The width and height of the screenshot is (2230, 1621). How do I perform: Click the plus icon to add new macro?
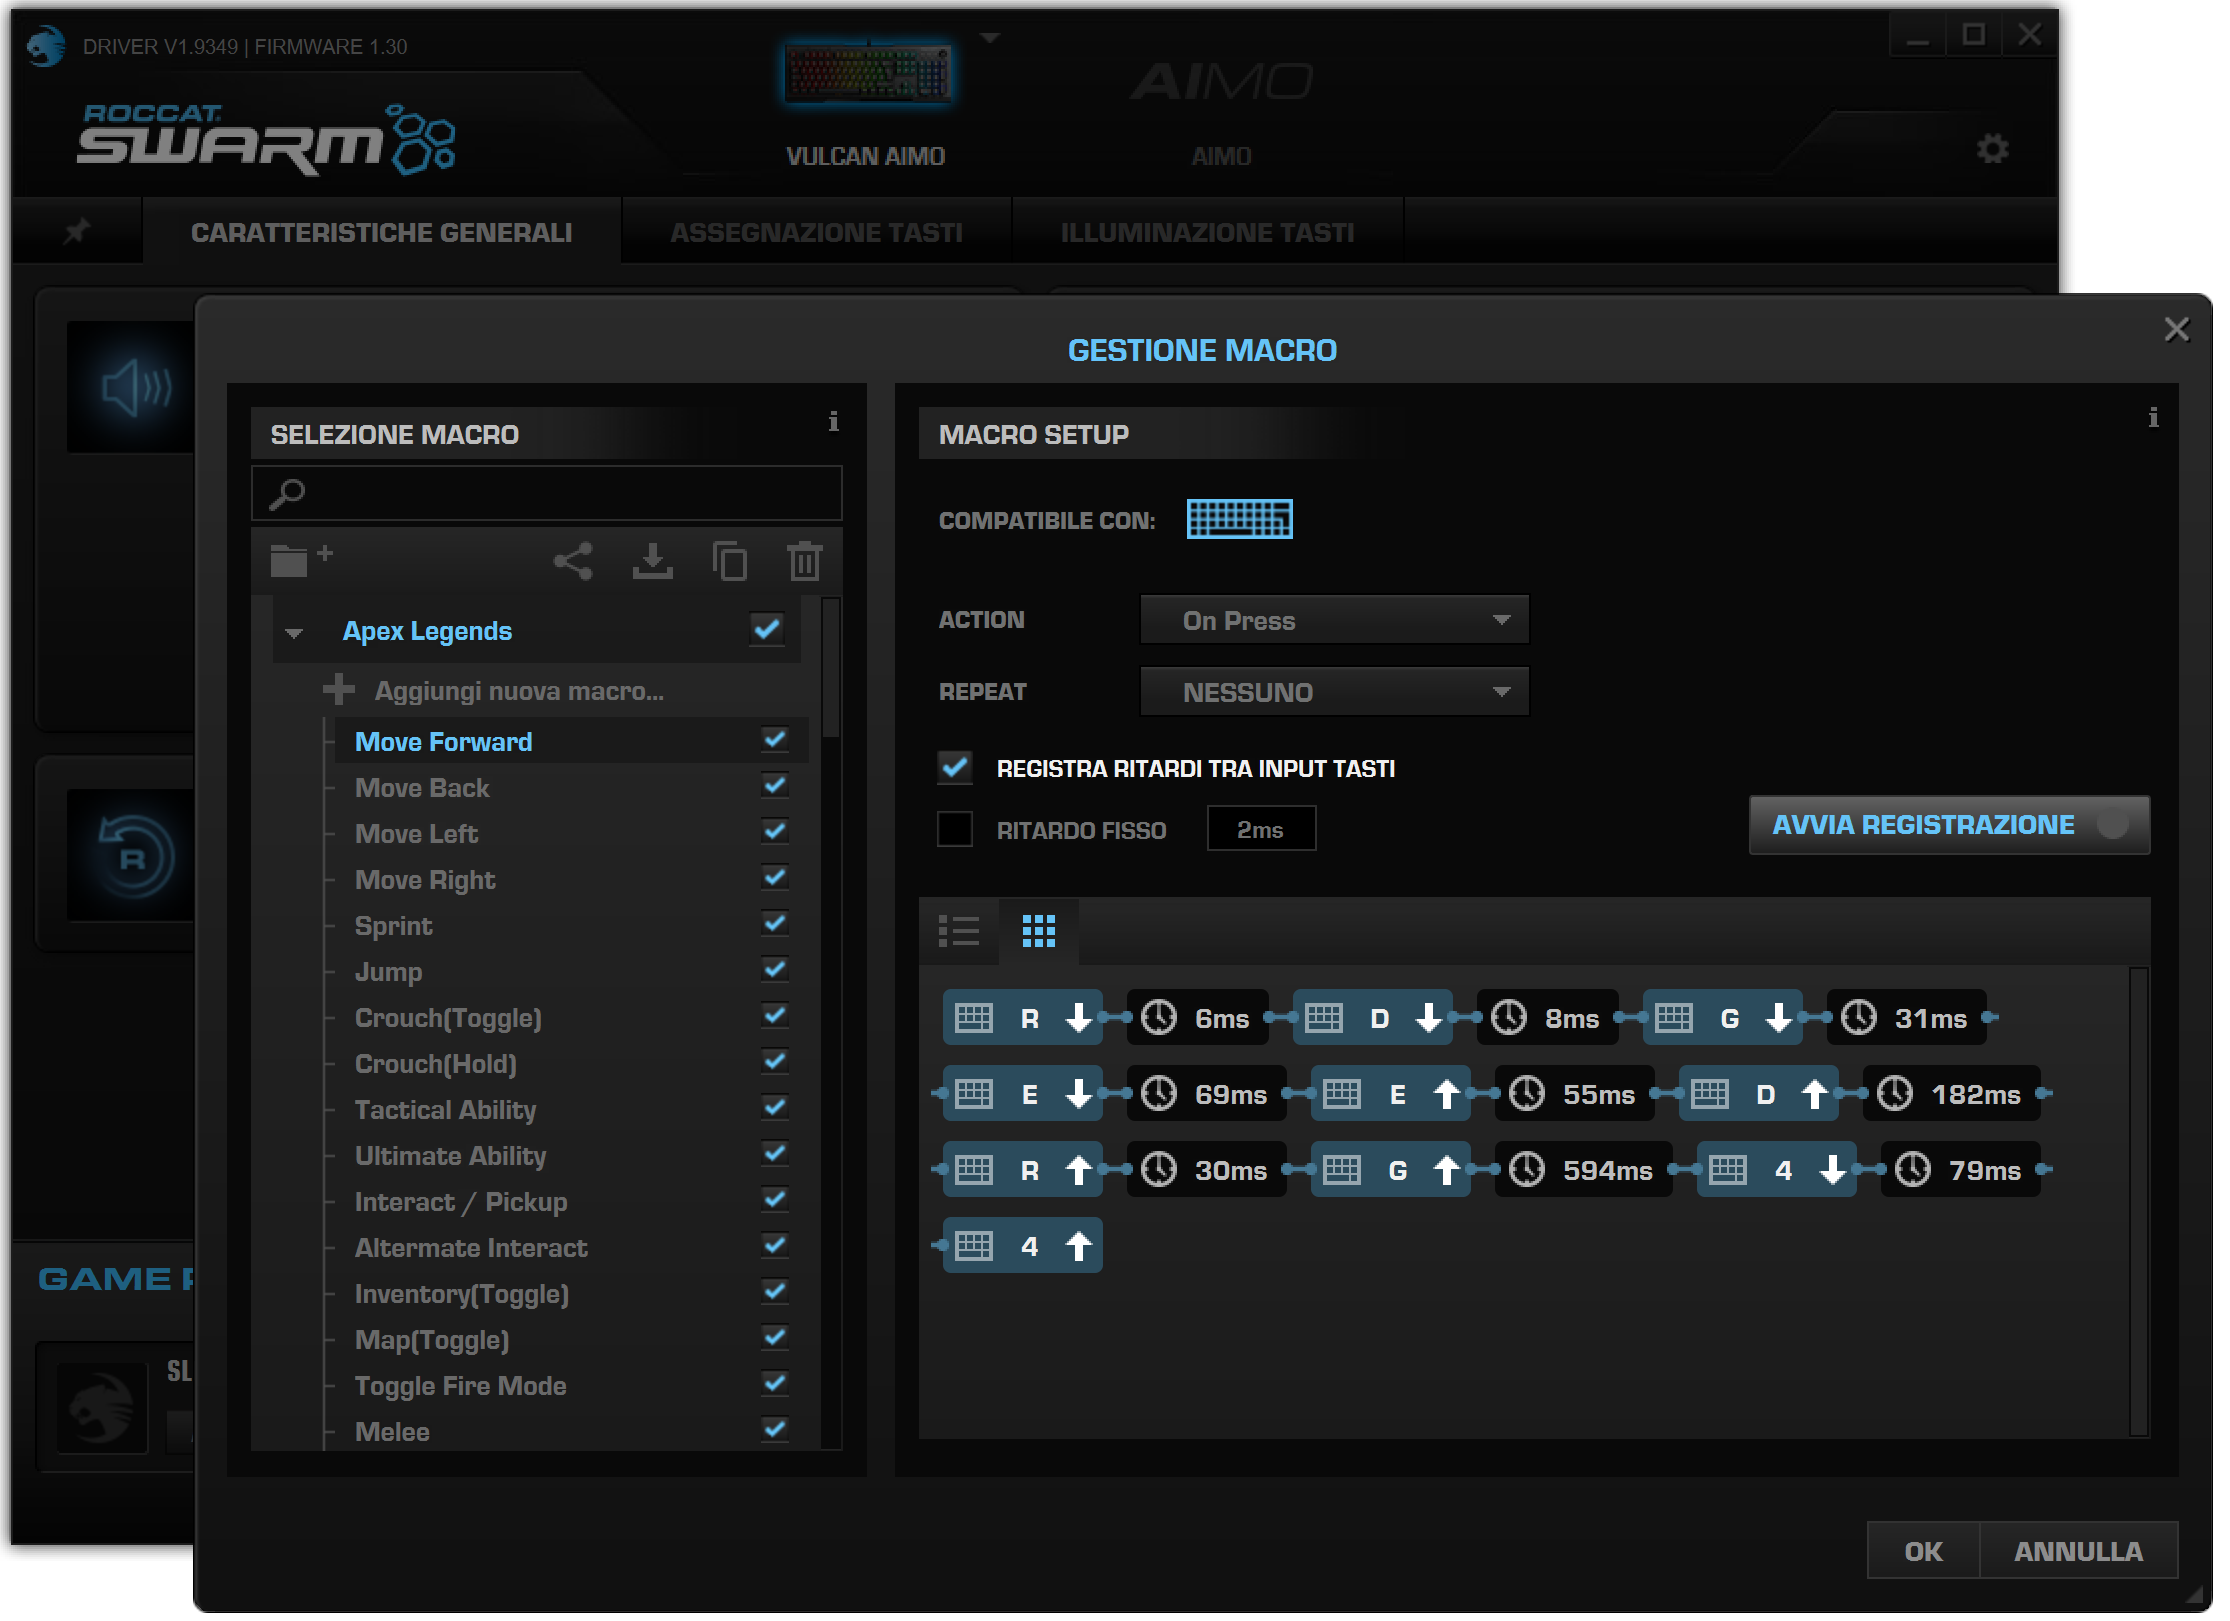(339, 689)
